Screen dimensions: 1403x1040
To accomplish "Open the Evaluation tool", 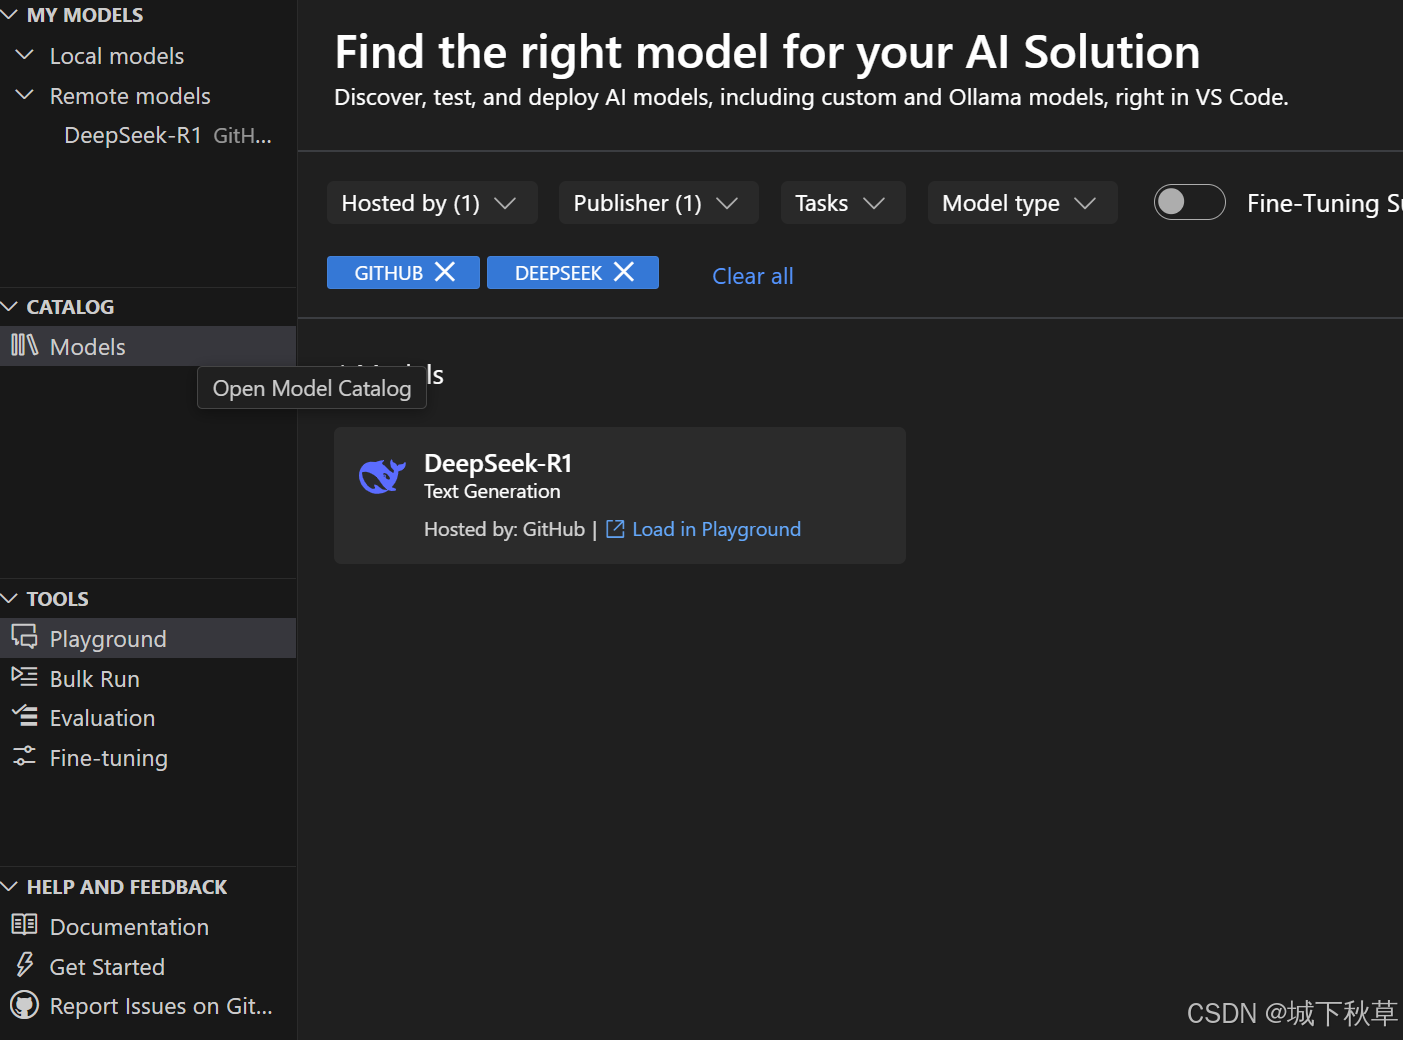I will click(148, 718).
